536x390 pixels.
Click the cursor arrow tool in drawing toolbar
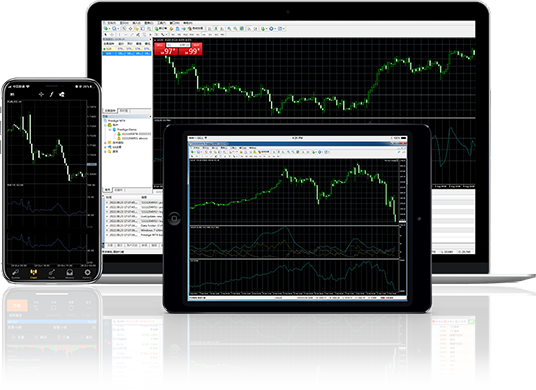(106, 35)
